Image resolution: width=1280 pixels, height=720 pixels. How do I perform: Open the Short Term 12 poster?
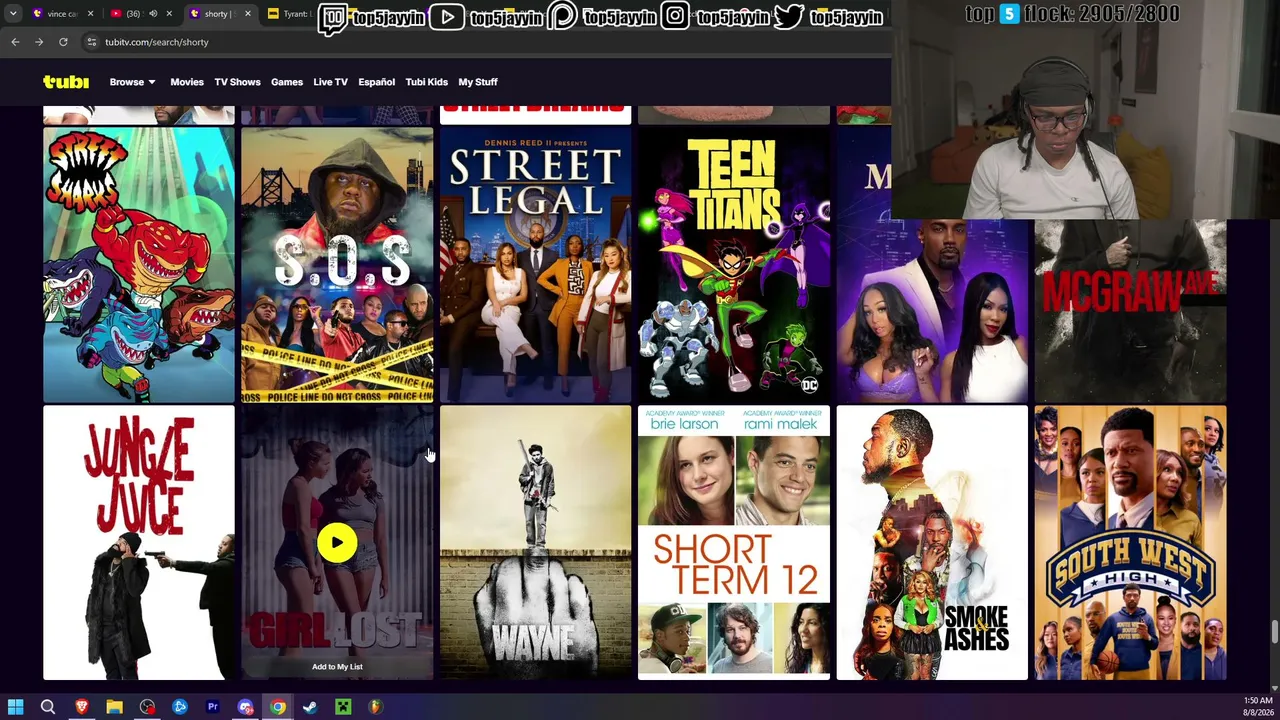coord(734,543)
